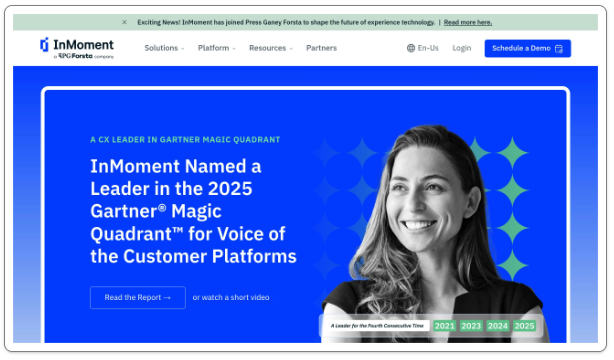Click the calendar icon in Schedule a Demo
The image size is (614, 360).
tap(559, 49)
